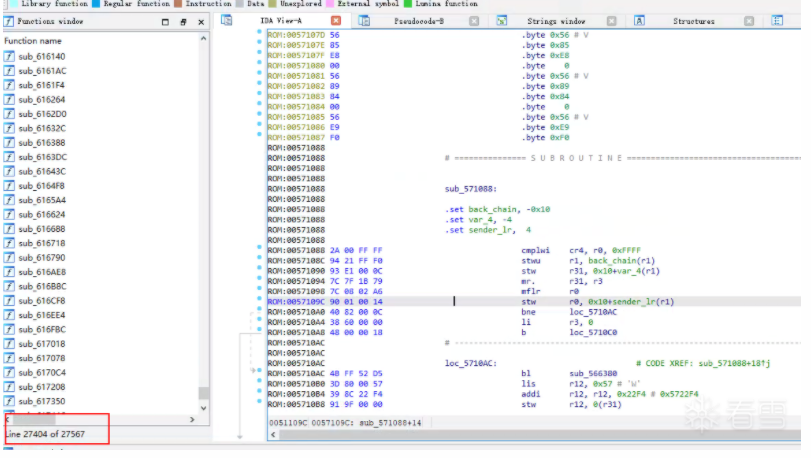Select function sub_617208
This screenshot has width=811, height=458.
click(x=42, y=387)
